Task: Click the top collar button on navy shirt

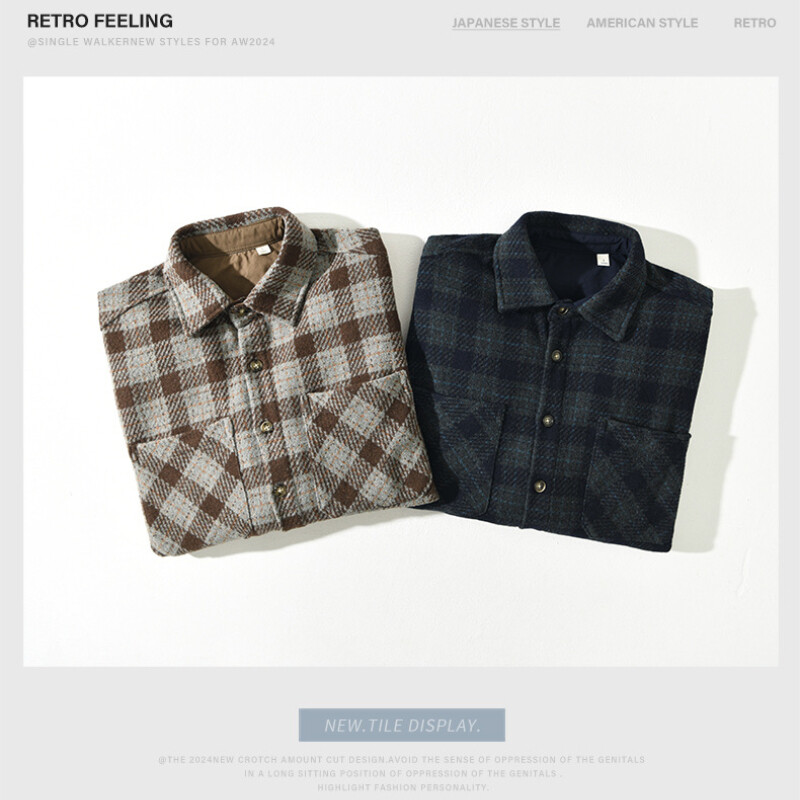Action: click(563, 310)
